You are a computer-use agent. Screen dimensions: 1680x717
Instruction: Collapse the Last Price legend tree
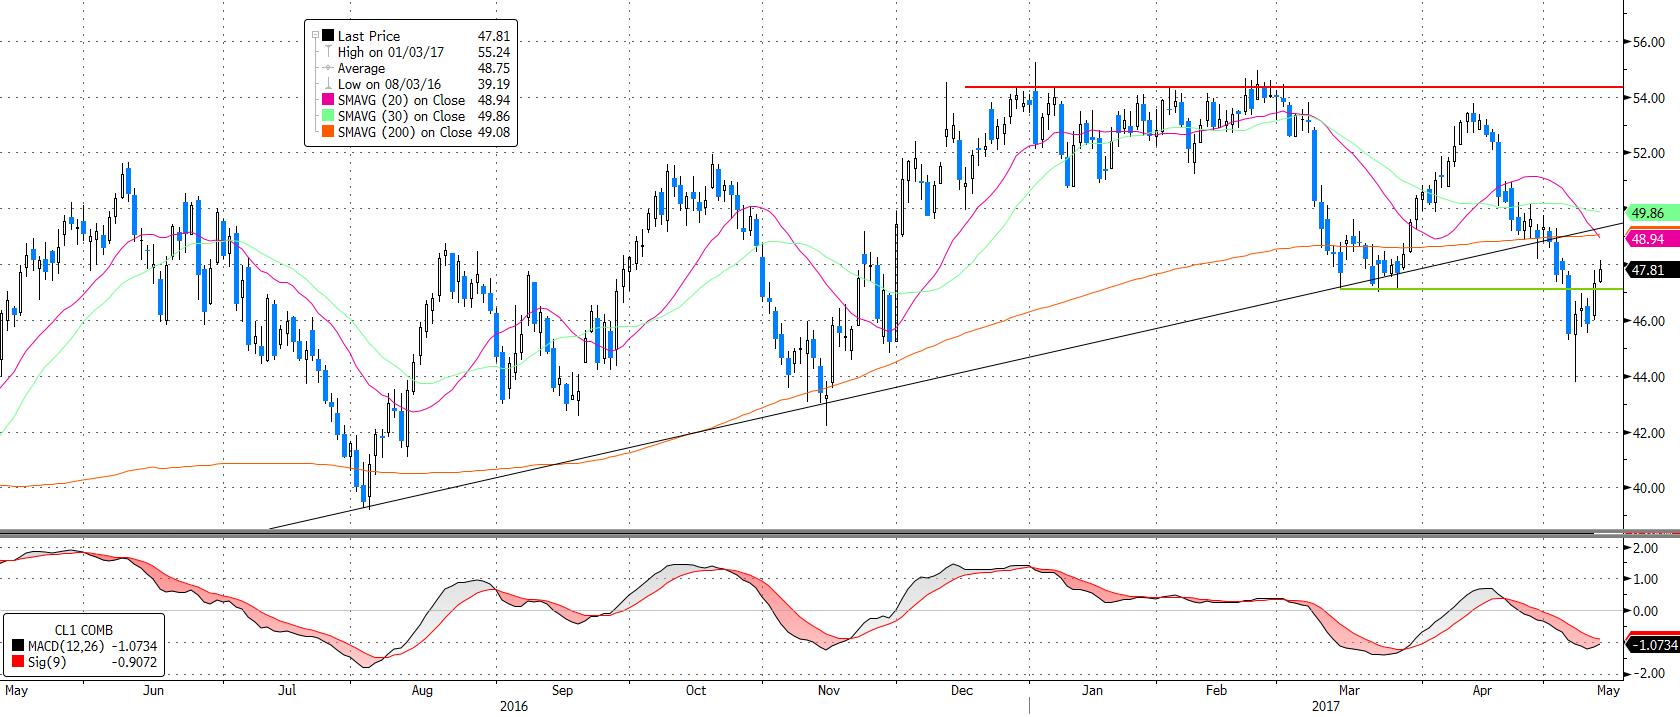(x=315, y=36)
